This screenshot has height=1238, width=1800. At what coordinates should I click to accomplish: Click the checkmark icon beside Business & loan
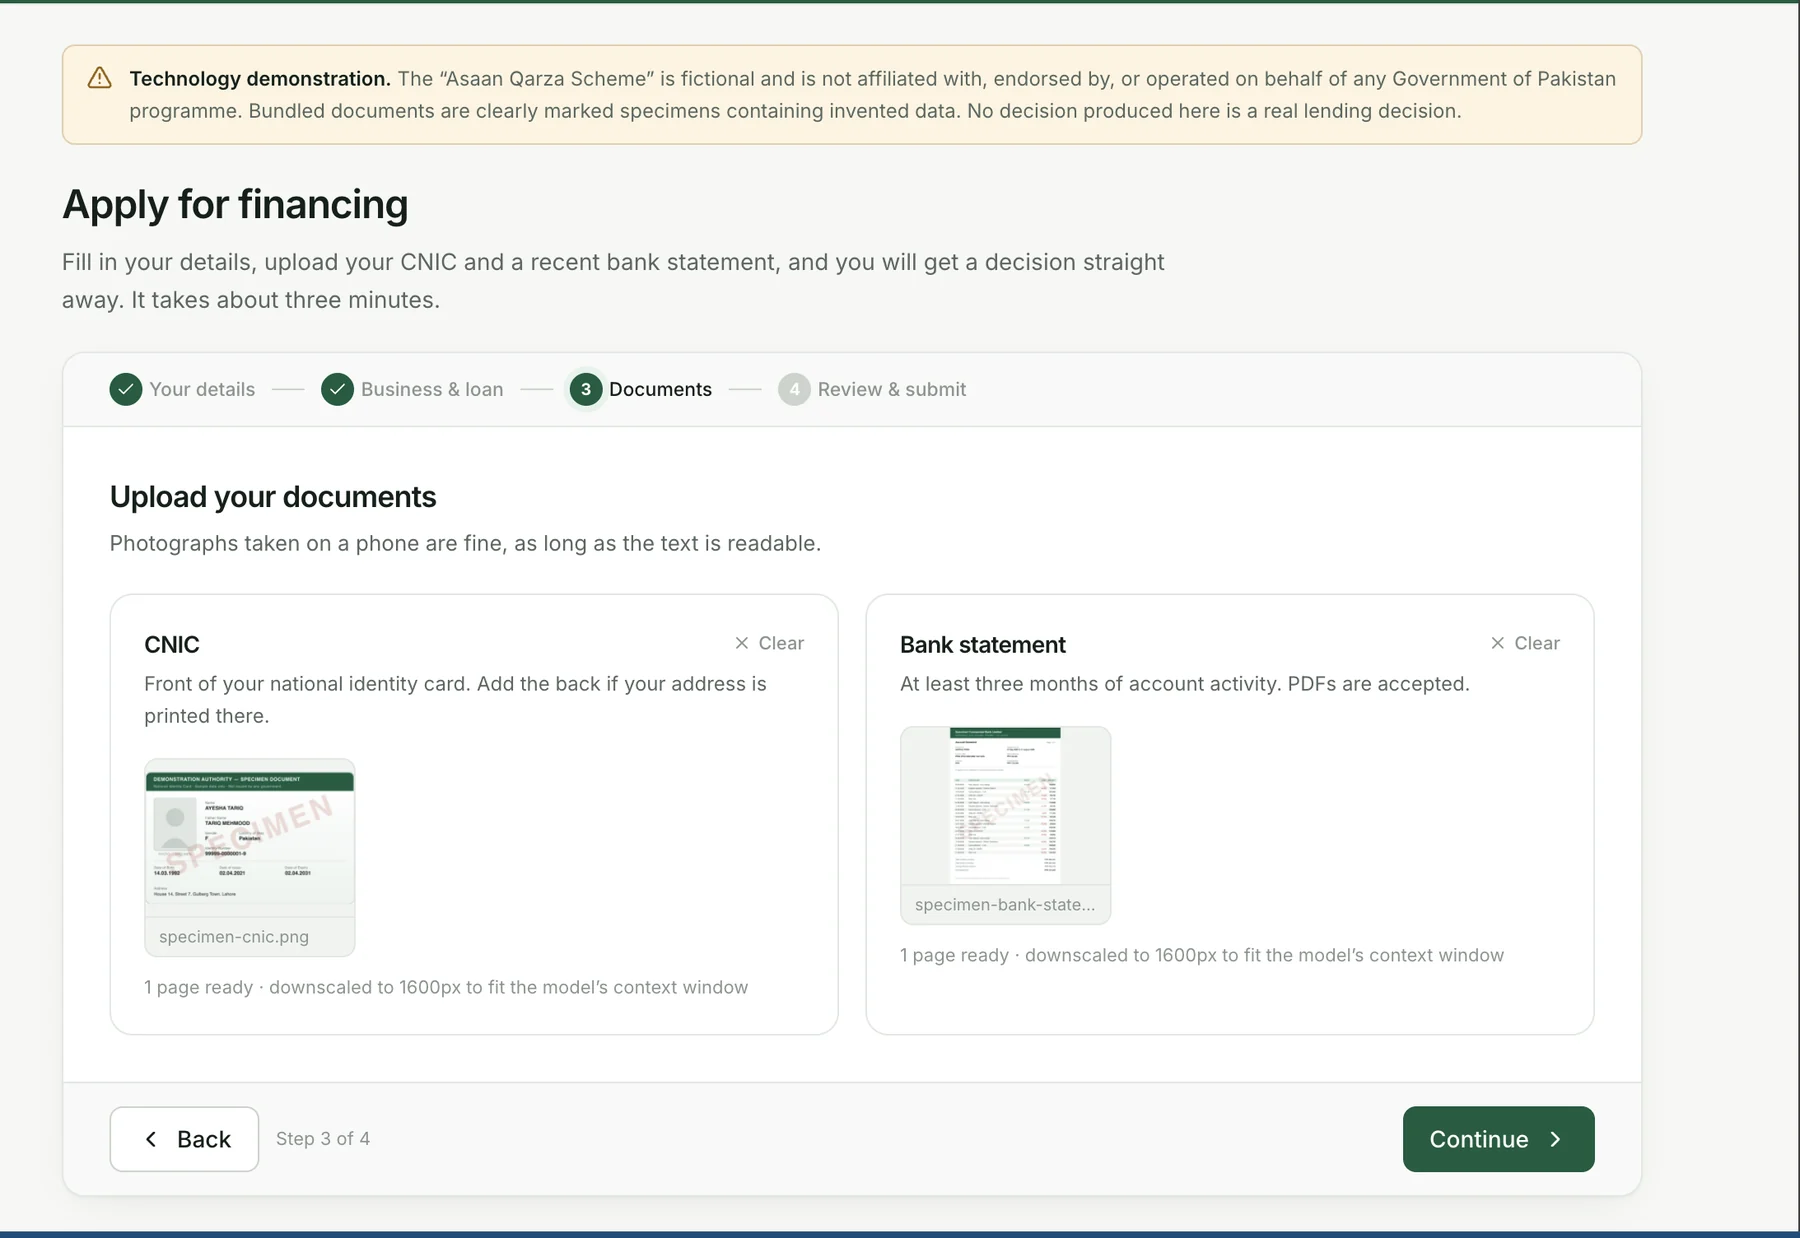click(x=337, y=389)
